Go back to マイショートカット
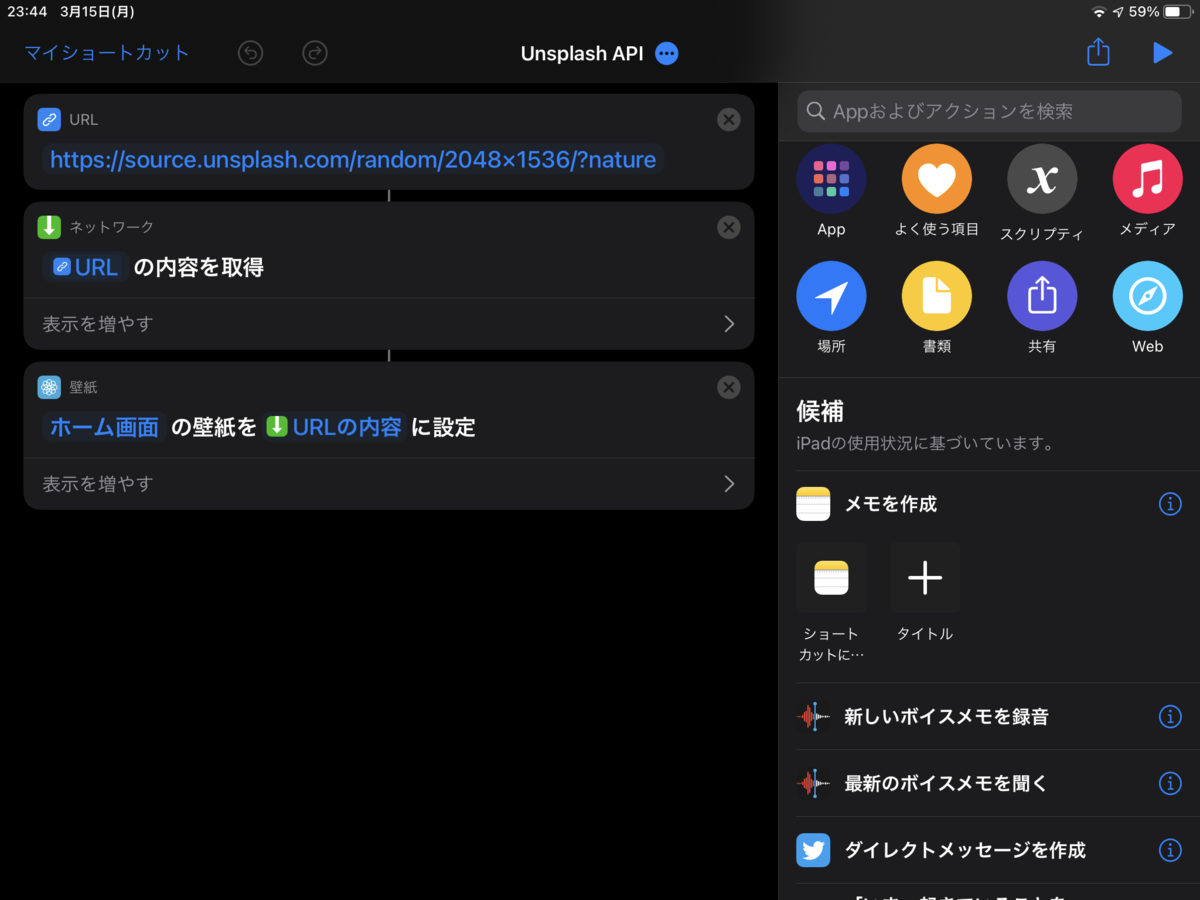This screenshot has width=1200, height=900. (x=107, y=53)
